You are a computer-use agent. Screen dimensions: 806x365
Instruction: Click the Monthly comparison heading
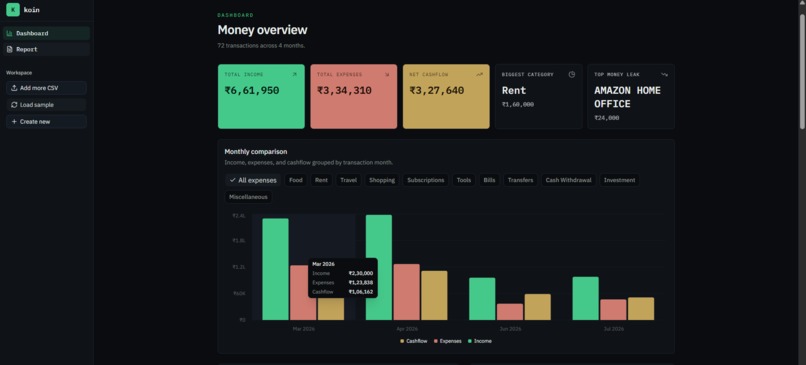[x=256, y=152]
